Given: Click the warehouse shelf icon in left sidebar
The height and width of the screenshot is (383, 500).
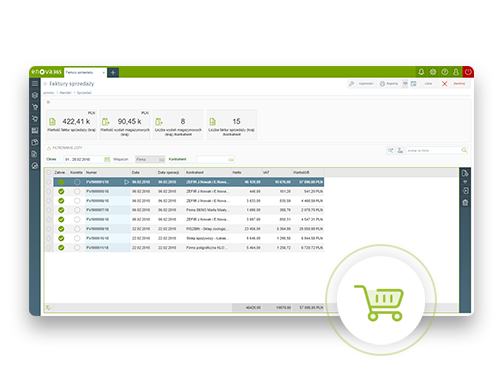Looking at the screenshot, I should pos(35,130).
